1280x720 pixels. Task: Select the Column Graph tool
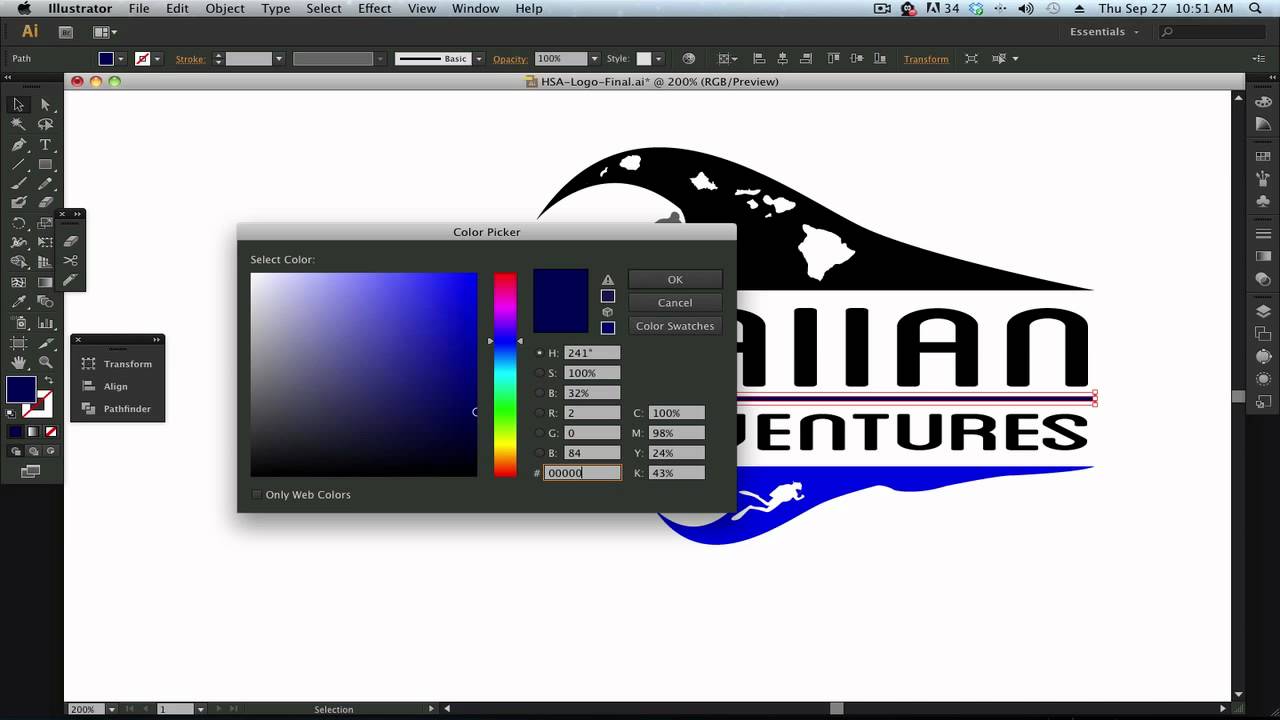coord(45,323)
